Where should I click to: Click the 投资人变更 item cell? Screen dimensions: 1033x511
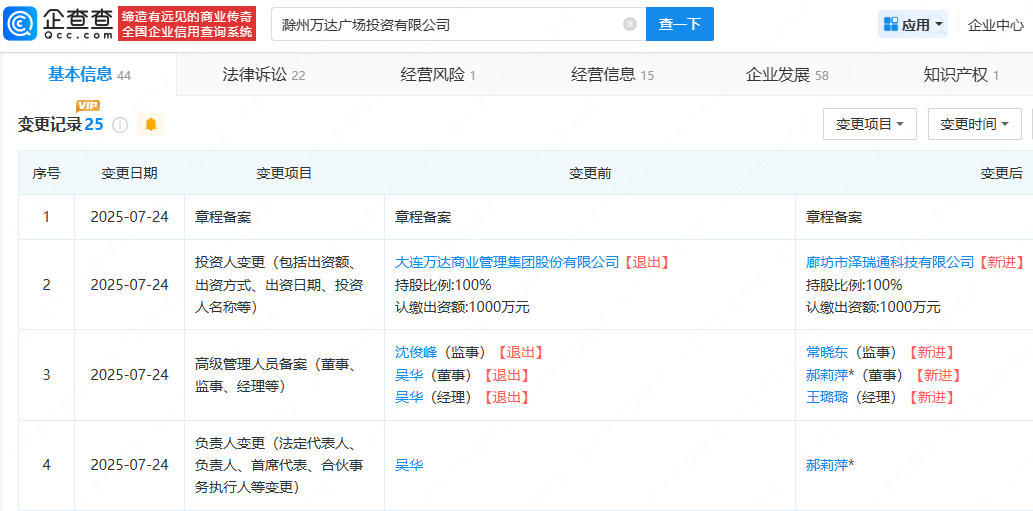[x=285, y=284]
